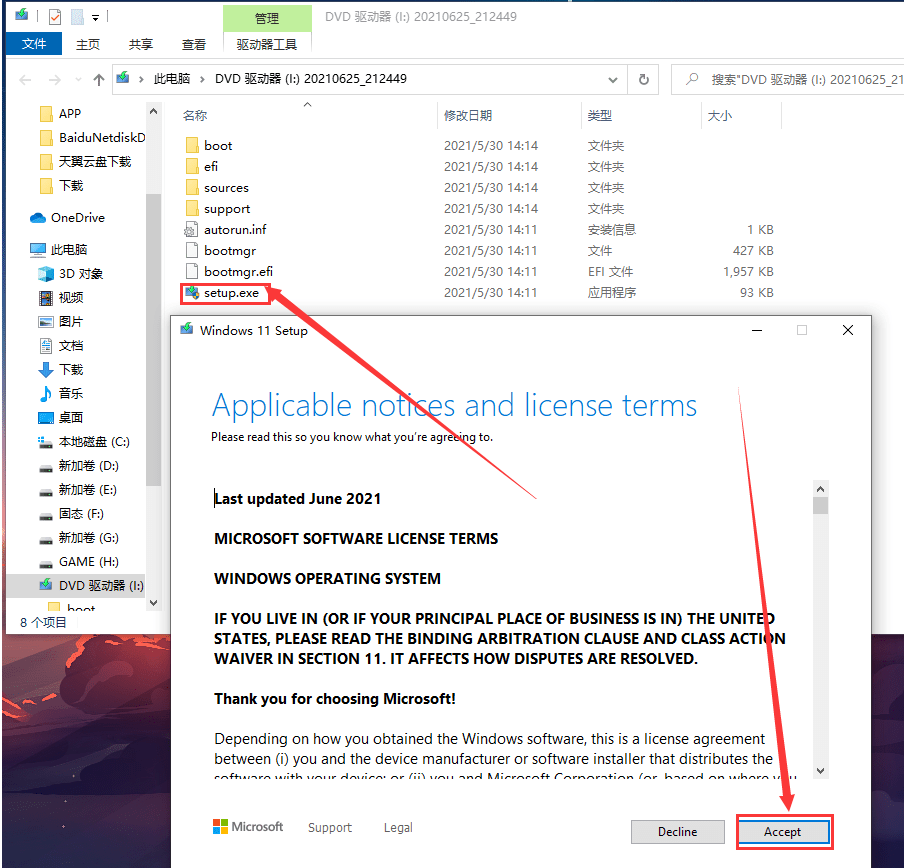Sort files by 修改日期 column
904x868 pixels.
click(468, 116)
